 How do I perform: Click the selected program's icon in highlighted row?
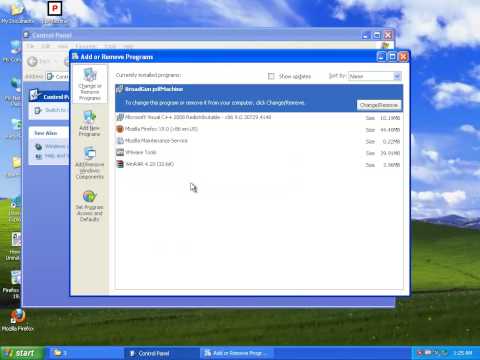120,89
